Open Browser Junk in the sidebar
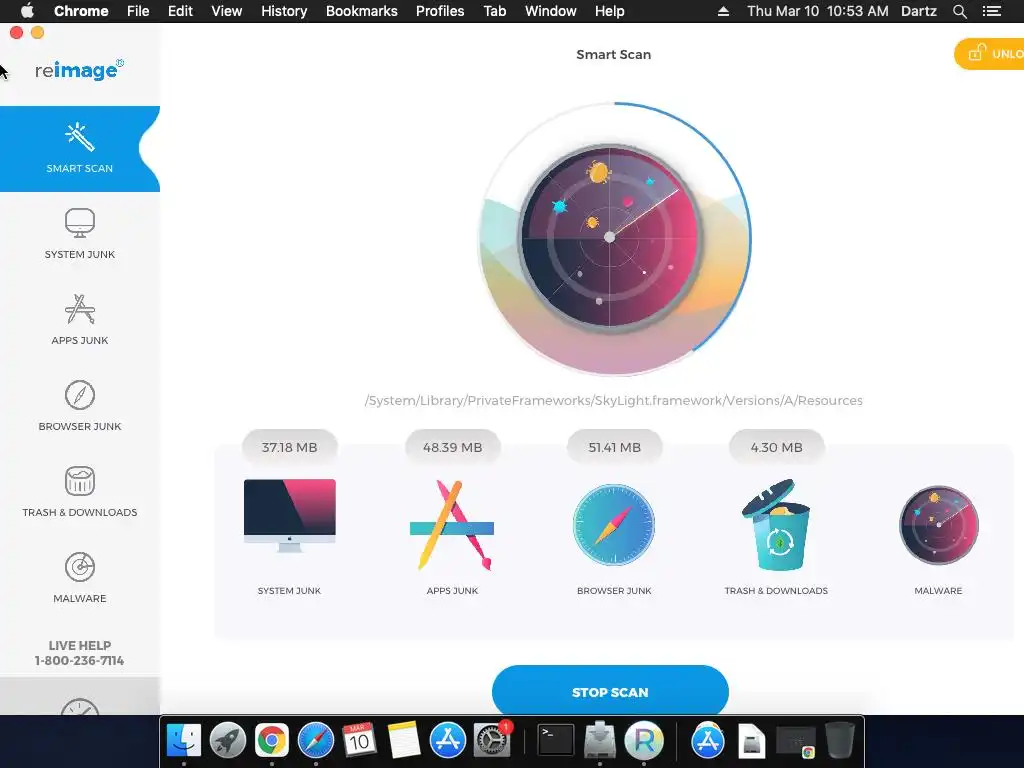 coord(80,406)
